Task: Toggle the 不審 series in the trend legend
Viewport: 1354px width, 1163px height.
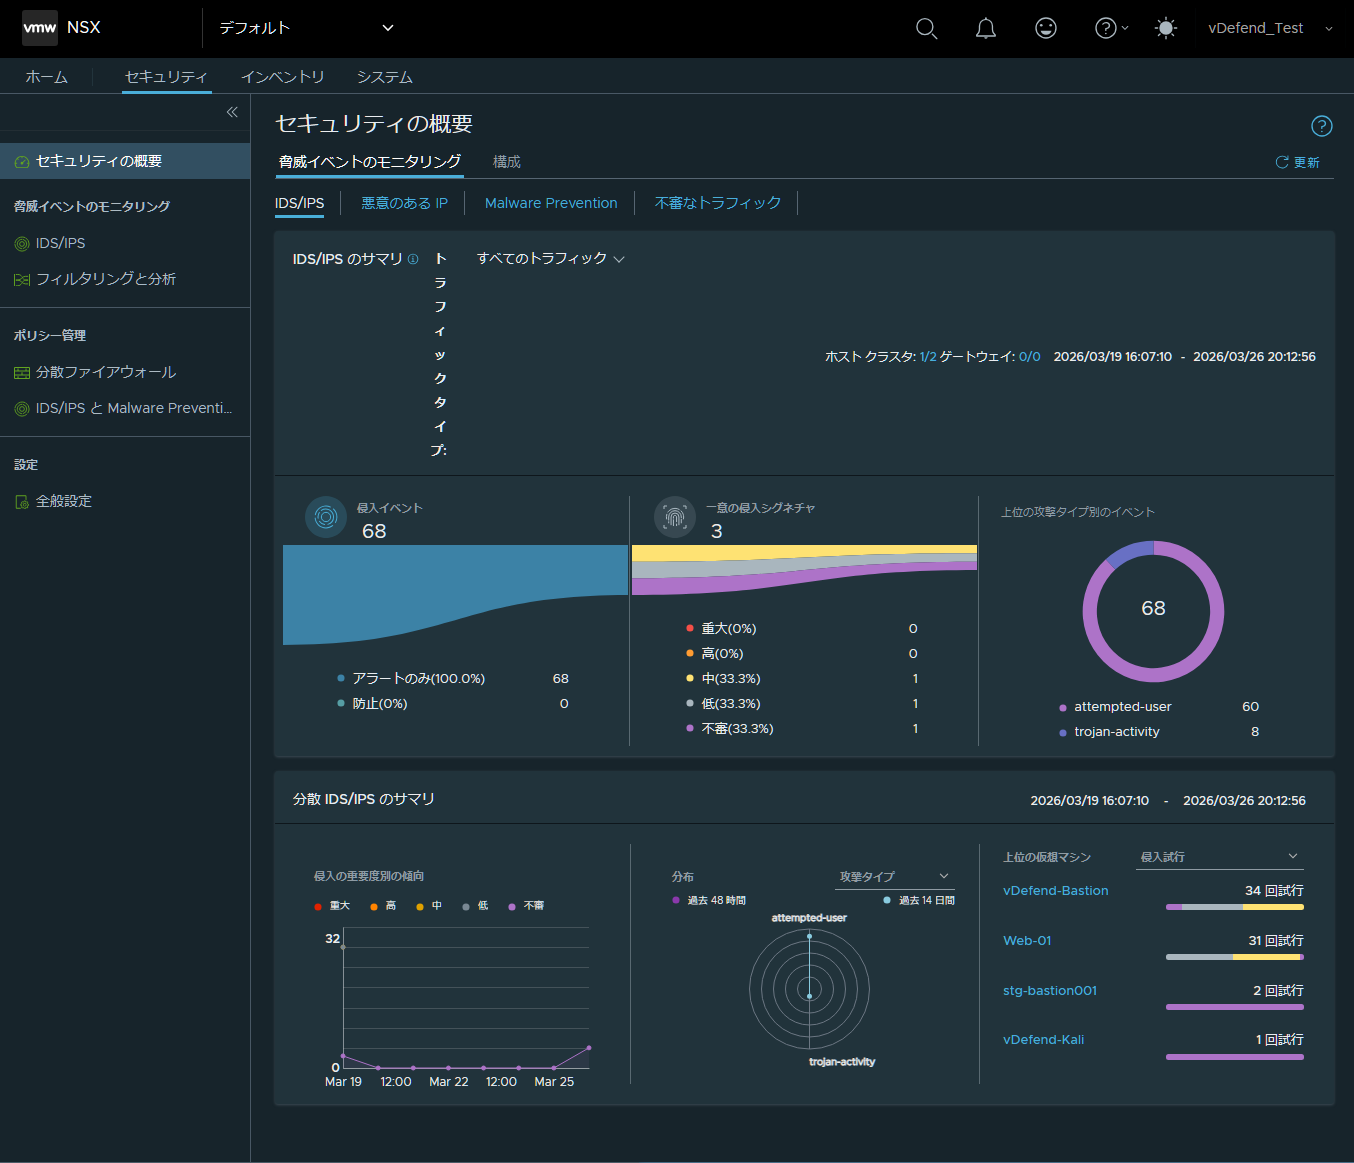Action: pos(527,906)
